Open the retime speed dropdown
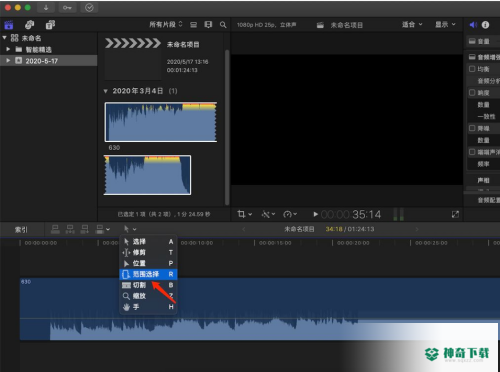 290,214
